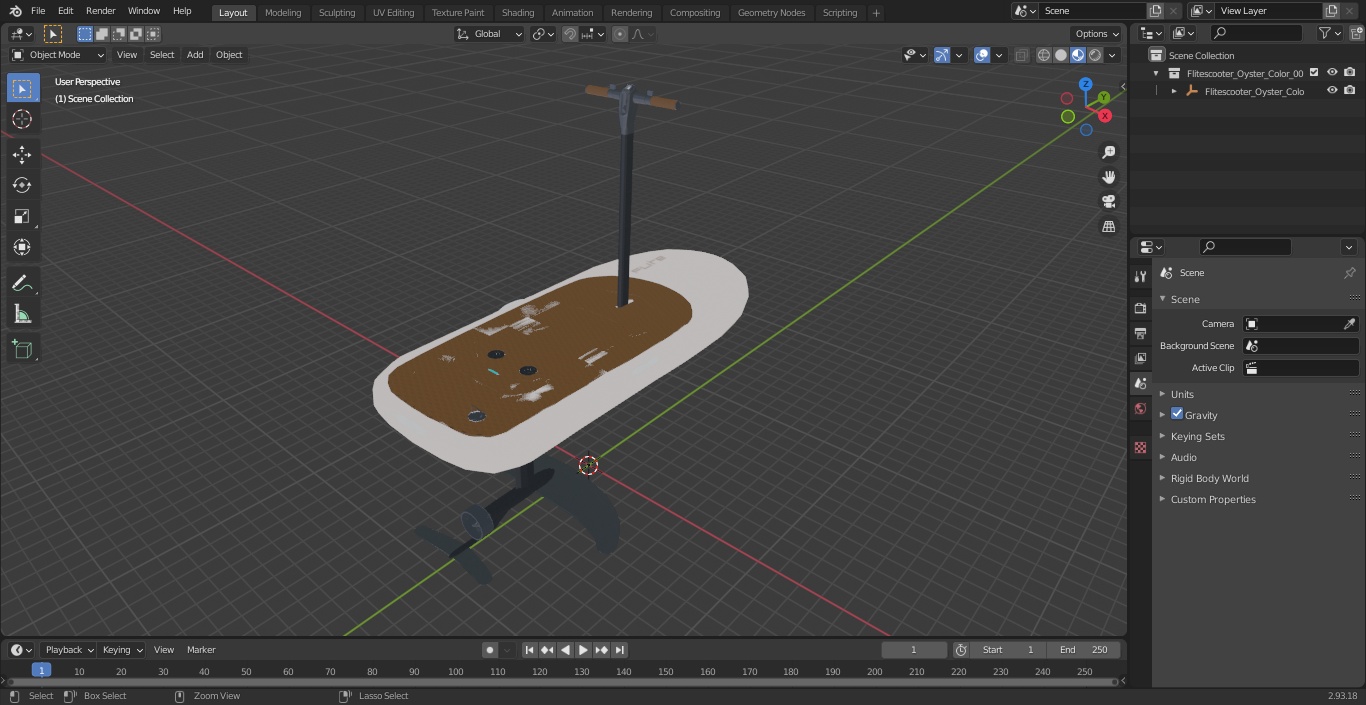Expand Flitescooter_Oyster_Colo object tree row
Image resolution: width=1366 pixels, height=705 pixels.
(x=1174, y=91)
